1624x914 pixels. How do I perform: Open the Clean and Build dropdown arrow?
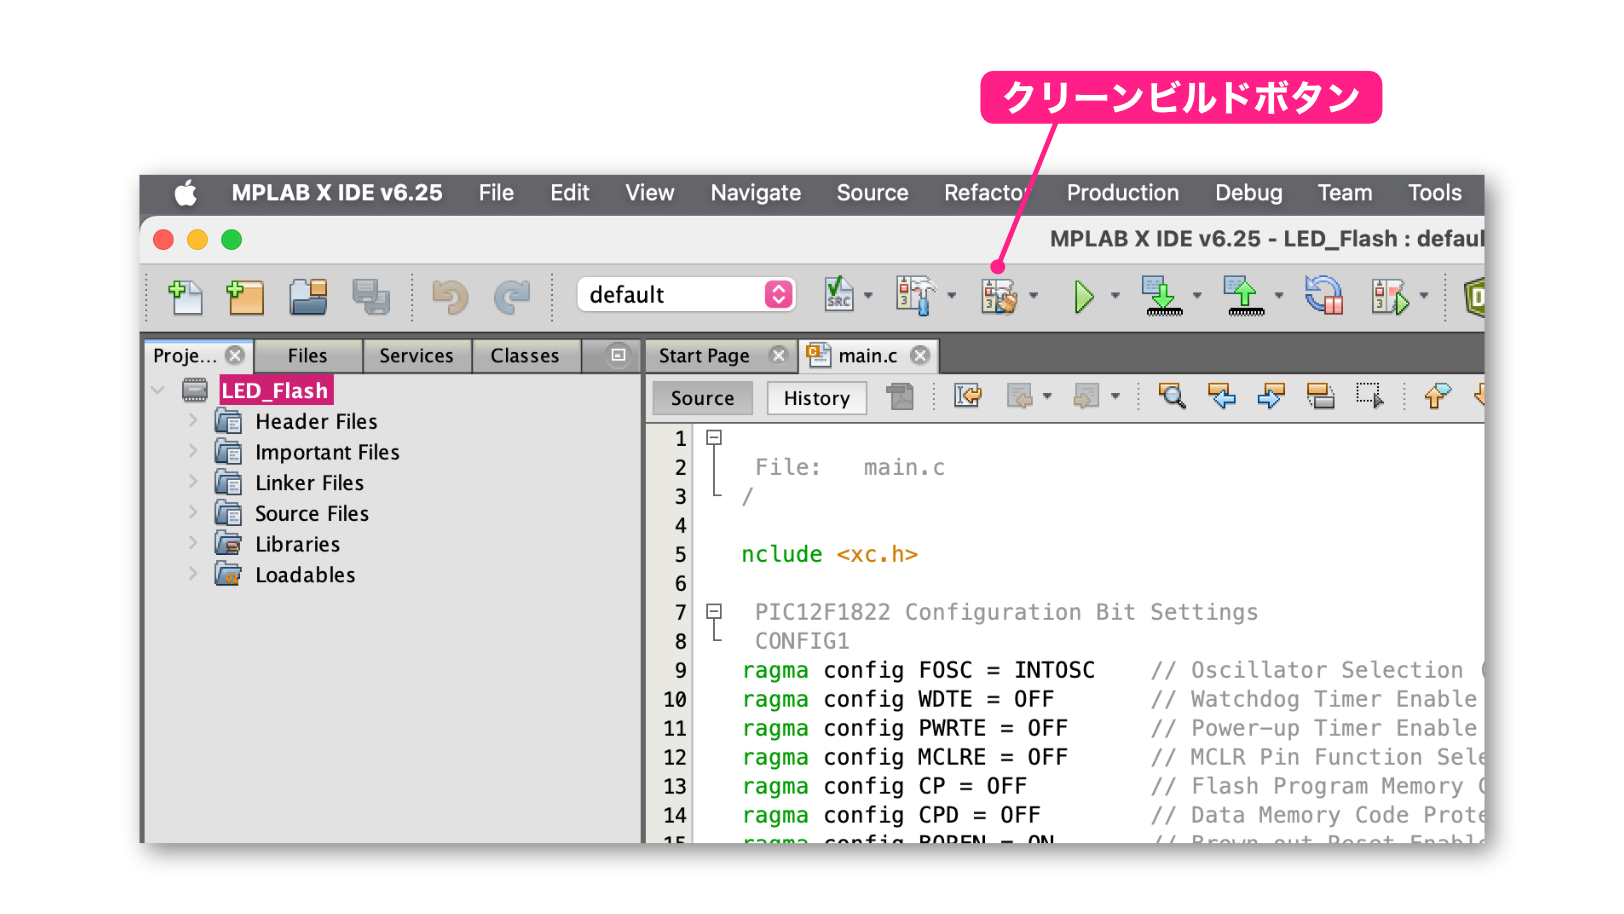click(1033, 295)
